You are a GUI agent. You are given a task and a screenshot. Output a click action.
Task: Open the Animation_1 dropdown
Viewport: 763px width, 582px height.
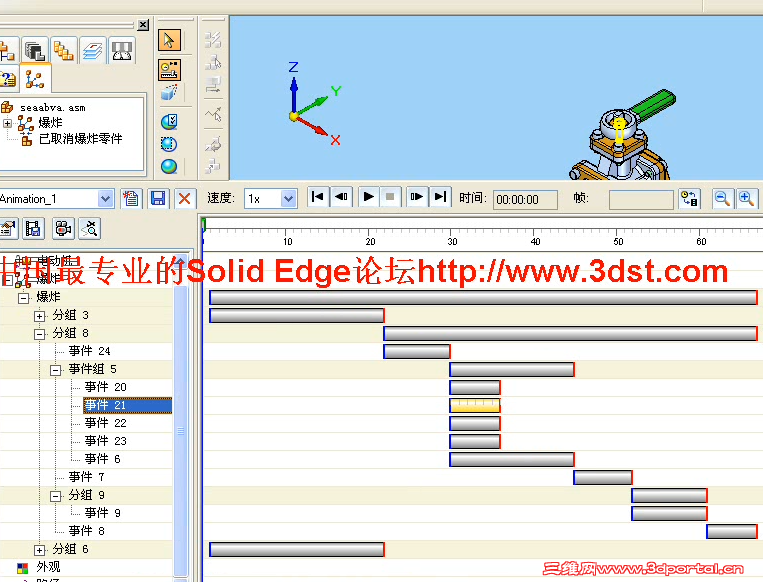click(x=106, y=199)
